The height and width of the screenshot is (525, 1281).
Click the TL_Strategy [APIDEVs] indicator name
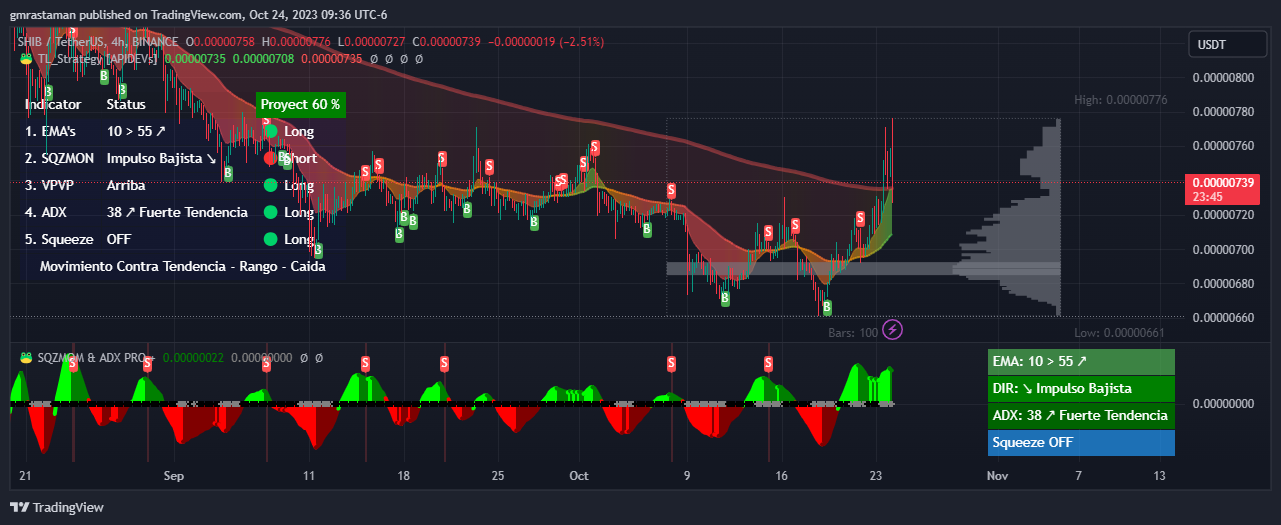coord(96,59)
